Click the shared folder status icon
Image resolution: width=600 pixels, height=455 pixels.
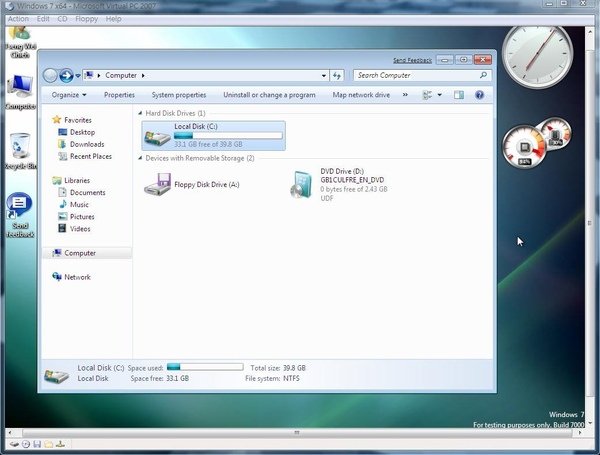(x=49, y=444)
